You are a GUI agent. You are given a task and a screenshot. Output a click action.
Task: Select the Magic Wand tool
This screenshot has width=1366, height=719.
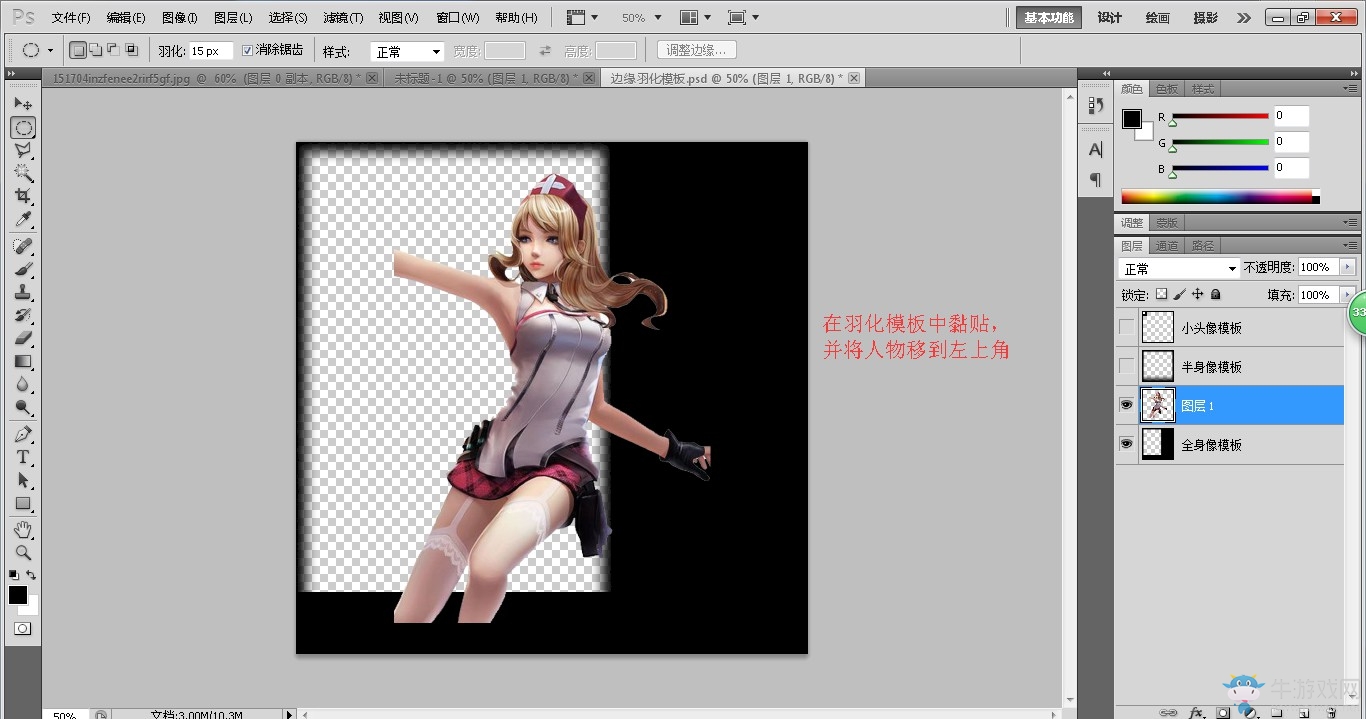[x=23, y=174]
